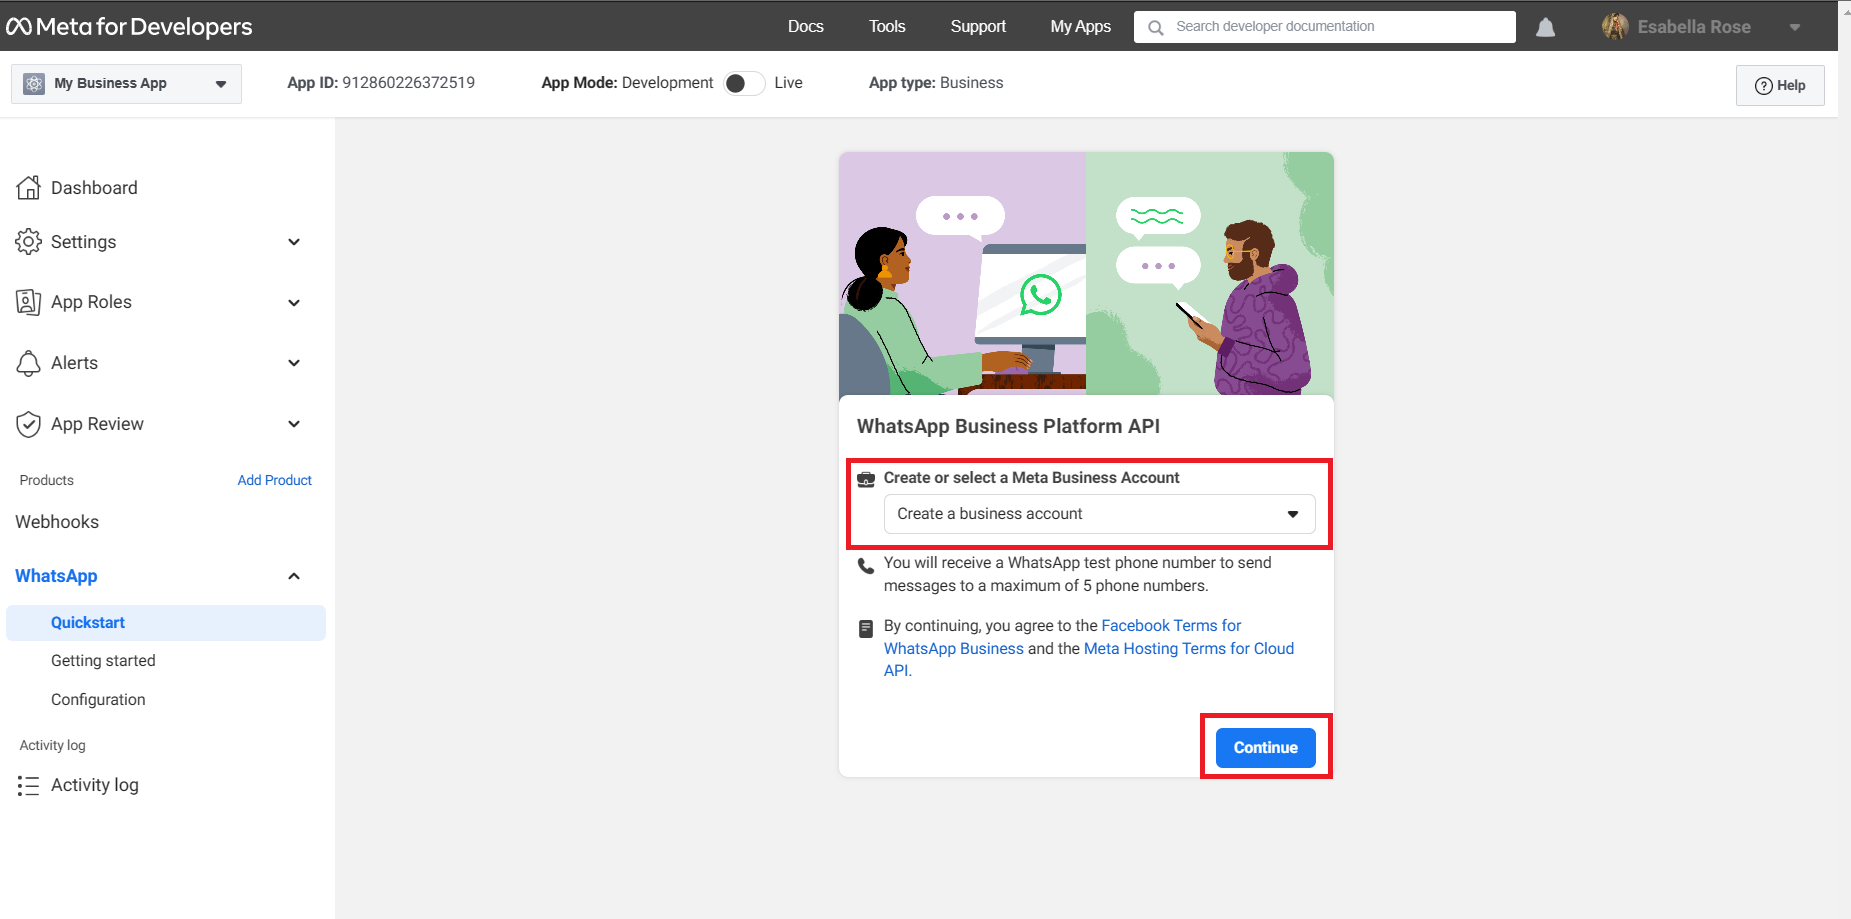1851x919 pixels.
Task: Click the Help question mark icon
Action: [x=1764, y=86]
